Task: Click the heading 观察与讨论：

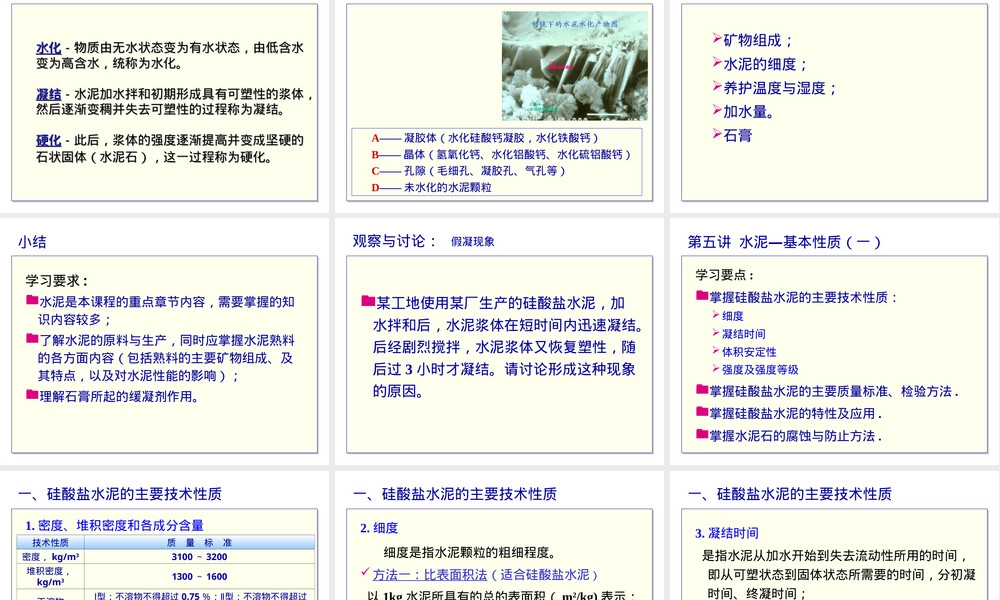Action: click(395, 241)
